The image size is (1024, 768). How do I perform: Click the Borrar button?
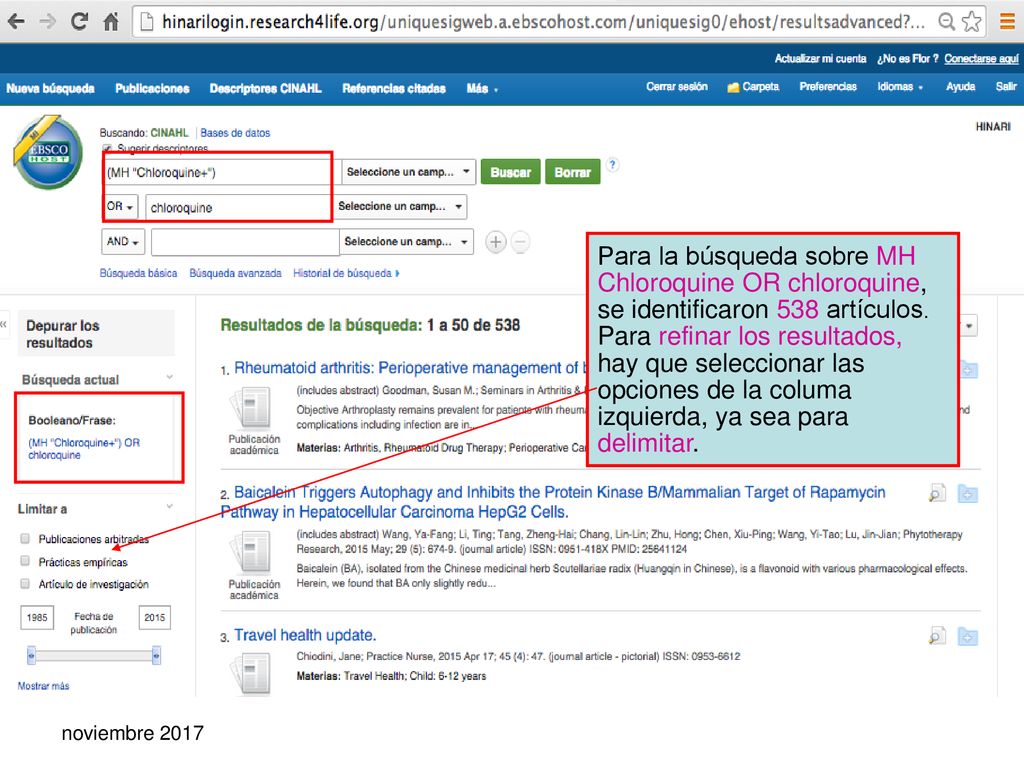click(573, 172)
